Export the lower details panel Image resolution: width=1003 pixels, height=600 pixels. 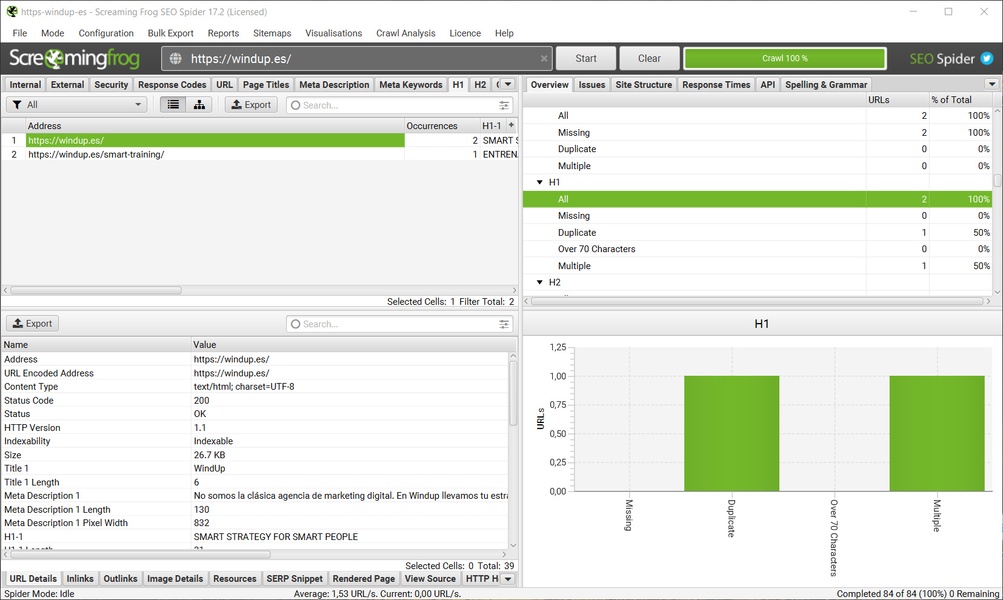[x=33, y=324]
